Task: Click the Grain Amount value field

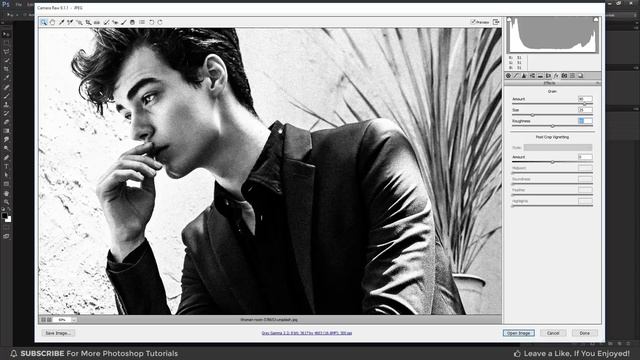Action: click(585, 99)
